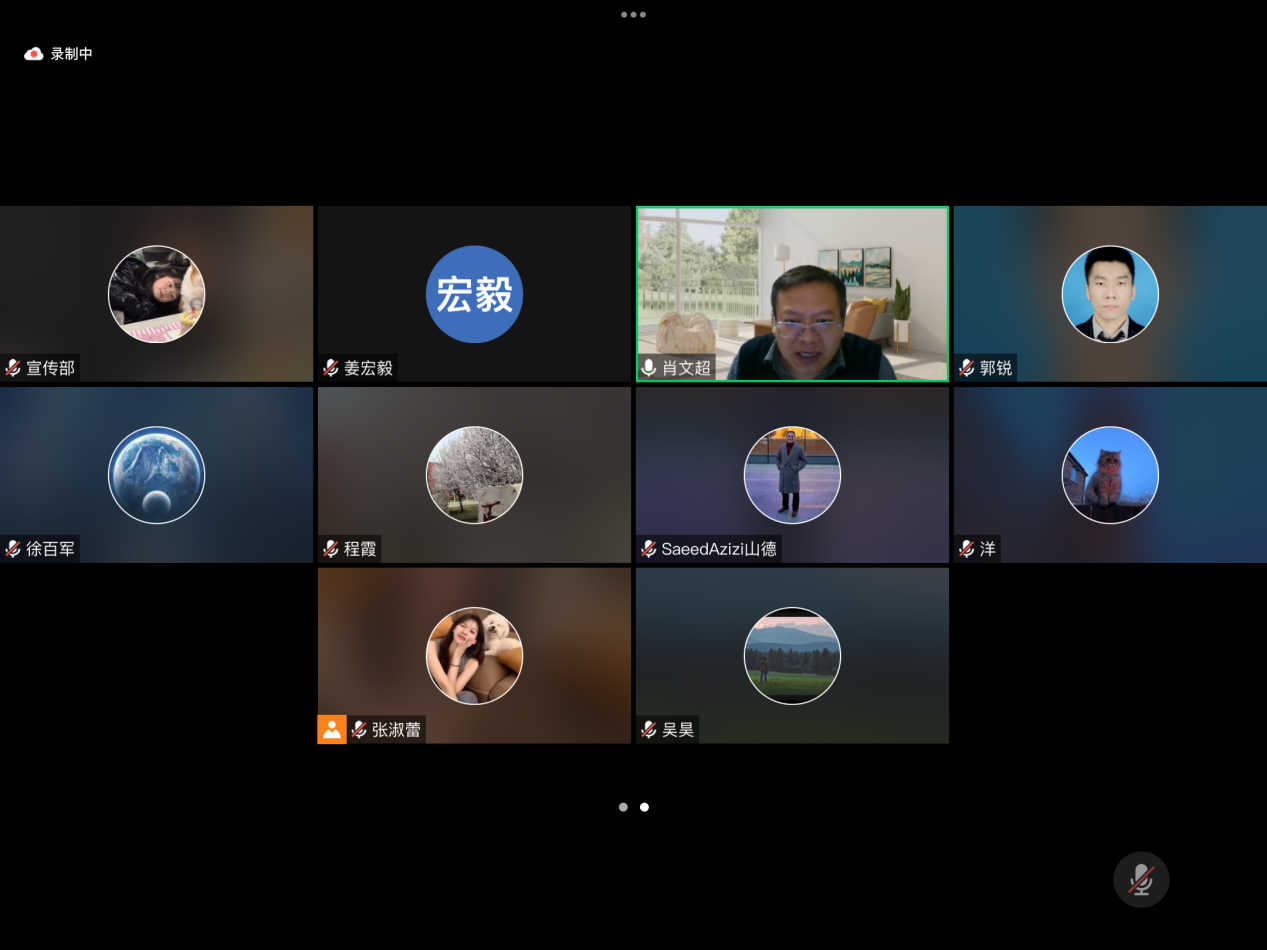
Task: Click the blue 宏毅 avatar circle
Action: tap(474, 294)
